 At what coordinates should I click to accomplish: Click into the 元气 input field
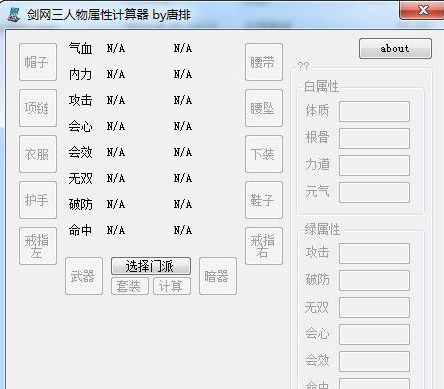click(x=374, y=192)
